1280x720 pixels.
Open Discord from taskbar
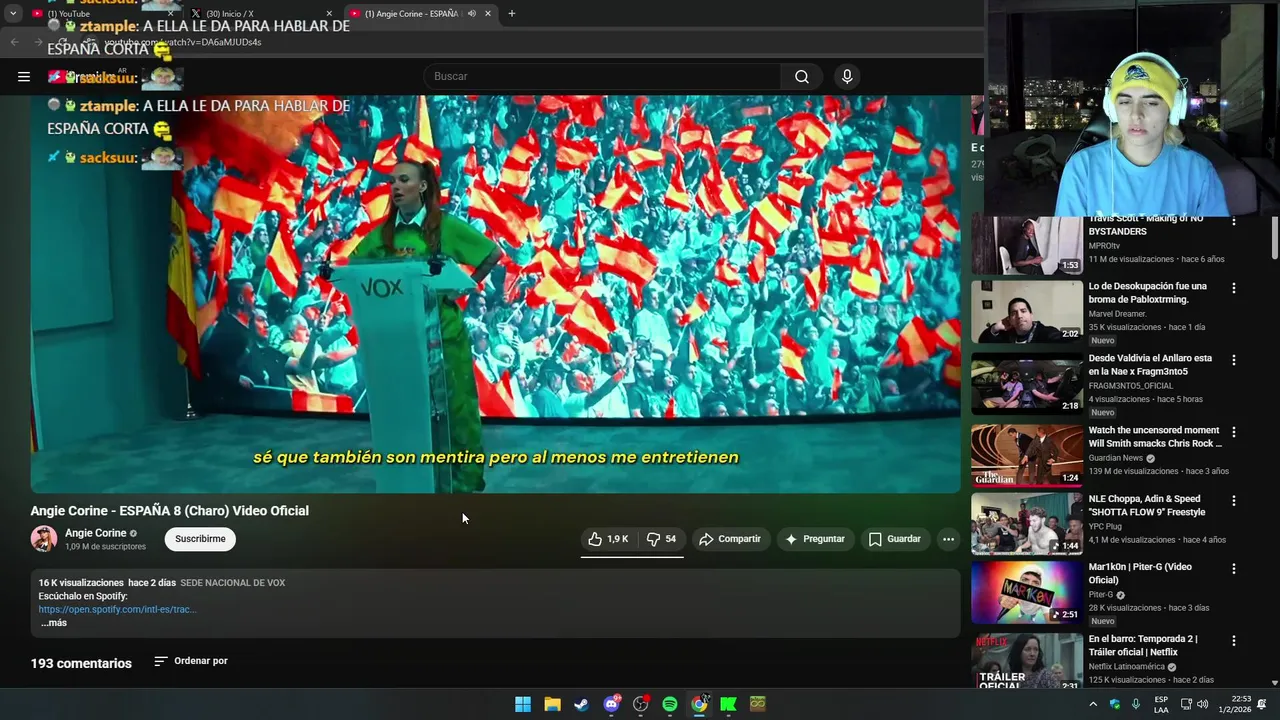pyautogui.click(x=611, y=704)
